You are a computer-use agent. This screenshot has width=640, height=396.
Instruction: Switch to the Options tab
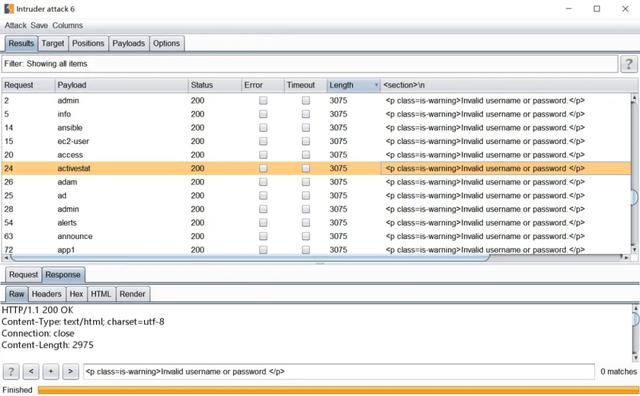tap(167, 43)
